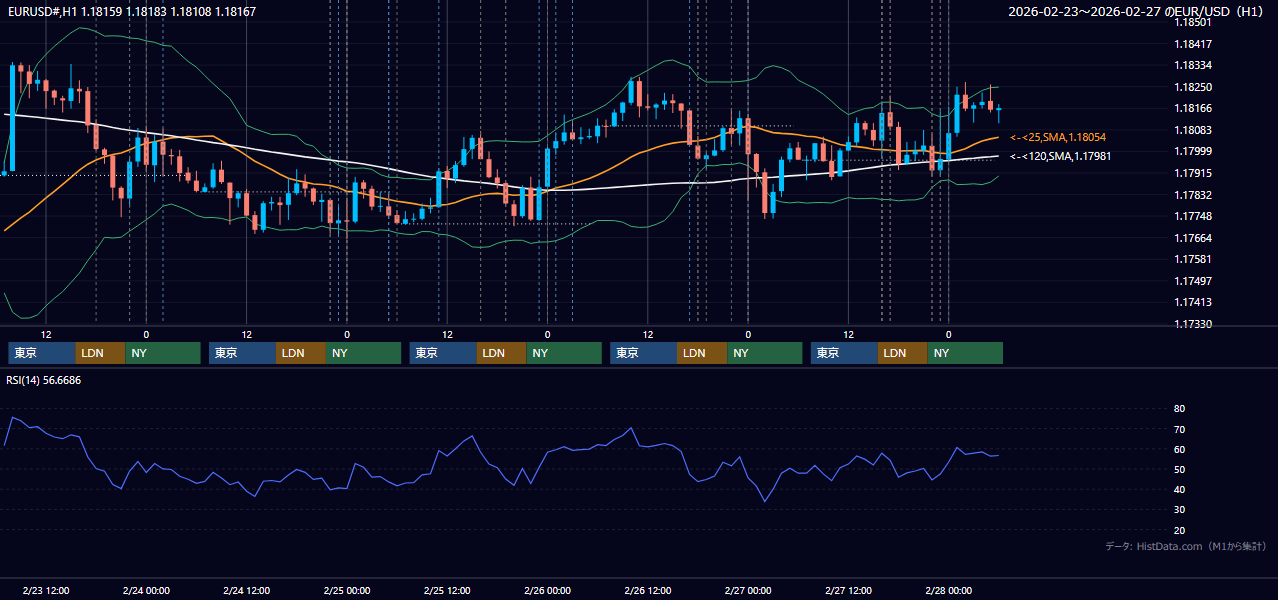Click the EURUSD#,H1 price header text
This screenshot has width=1278, height=600.
[130, 12]
